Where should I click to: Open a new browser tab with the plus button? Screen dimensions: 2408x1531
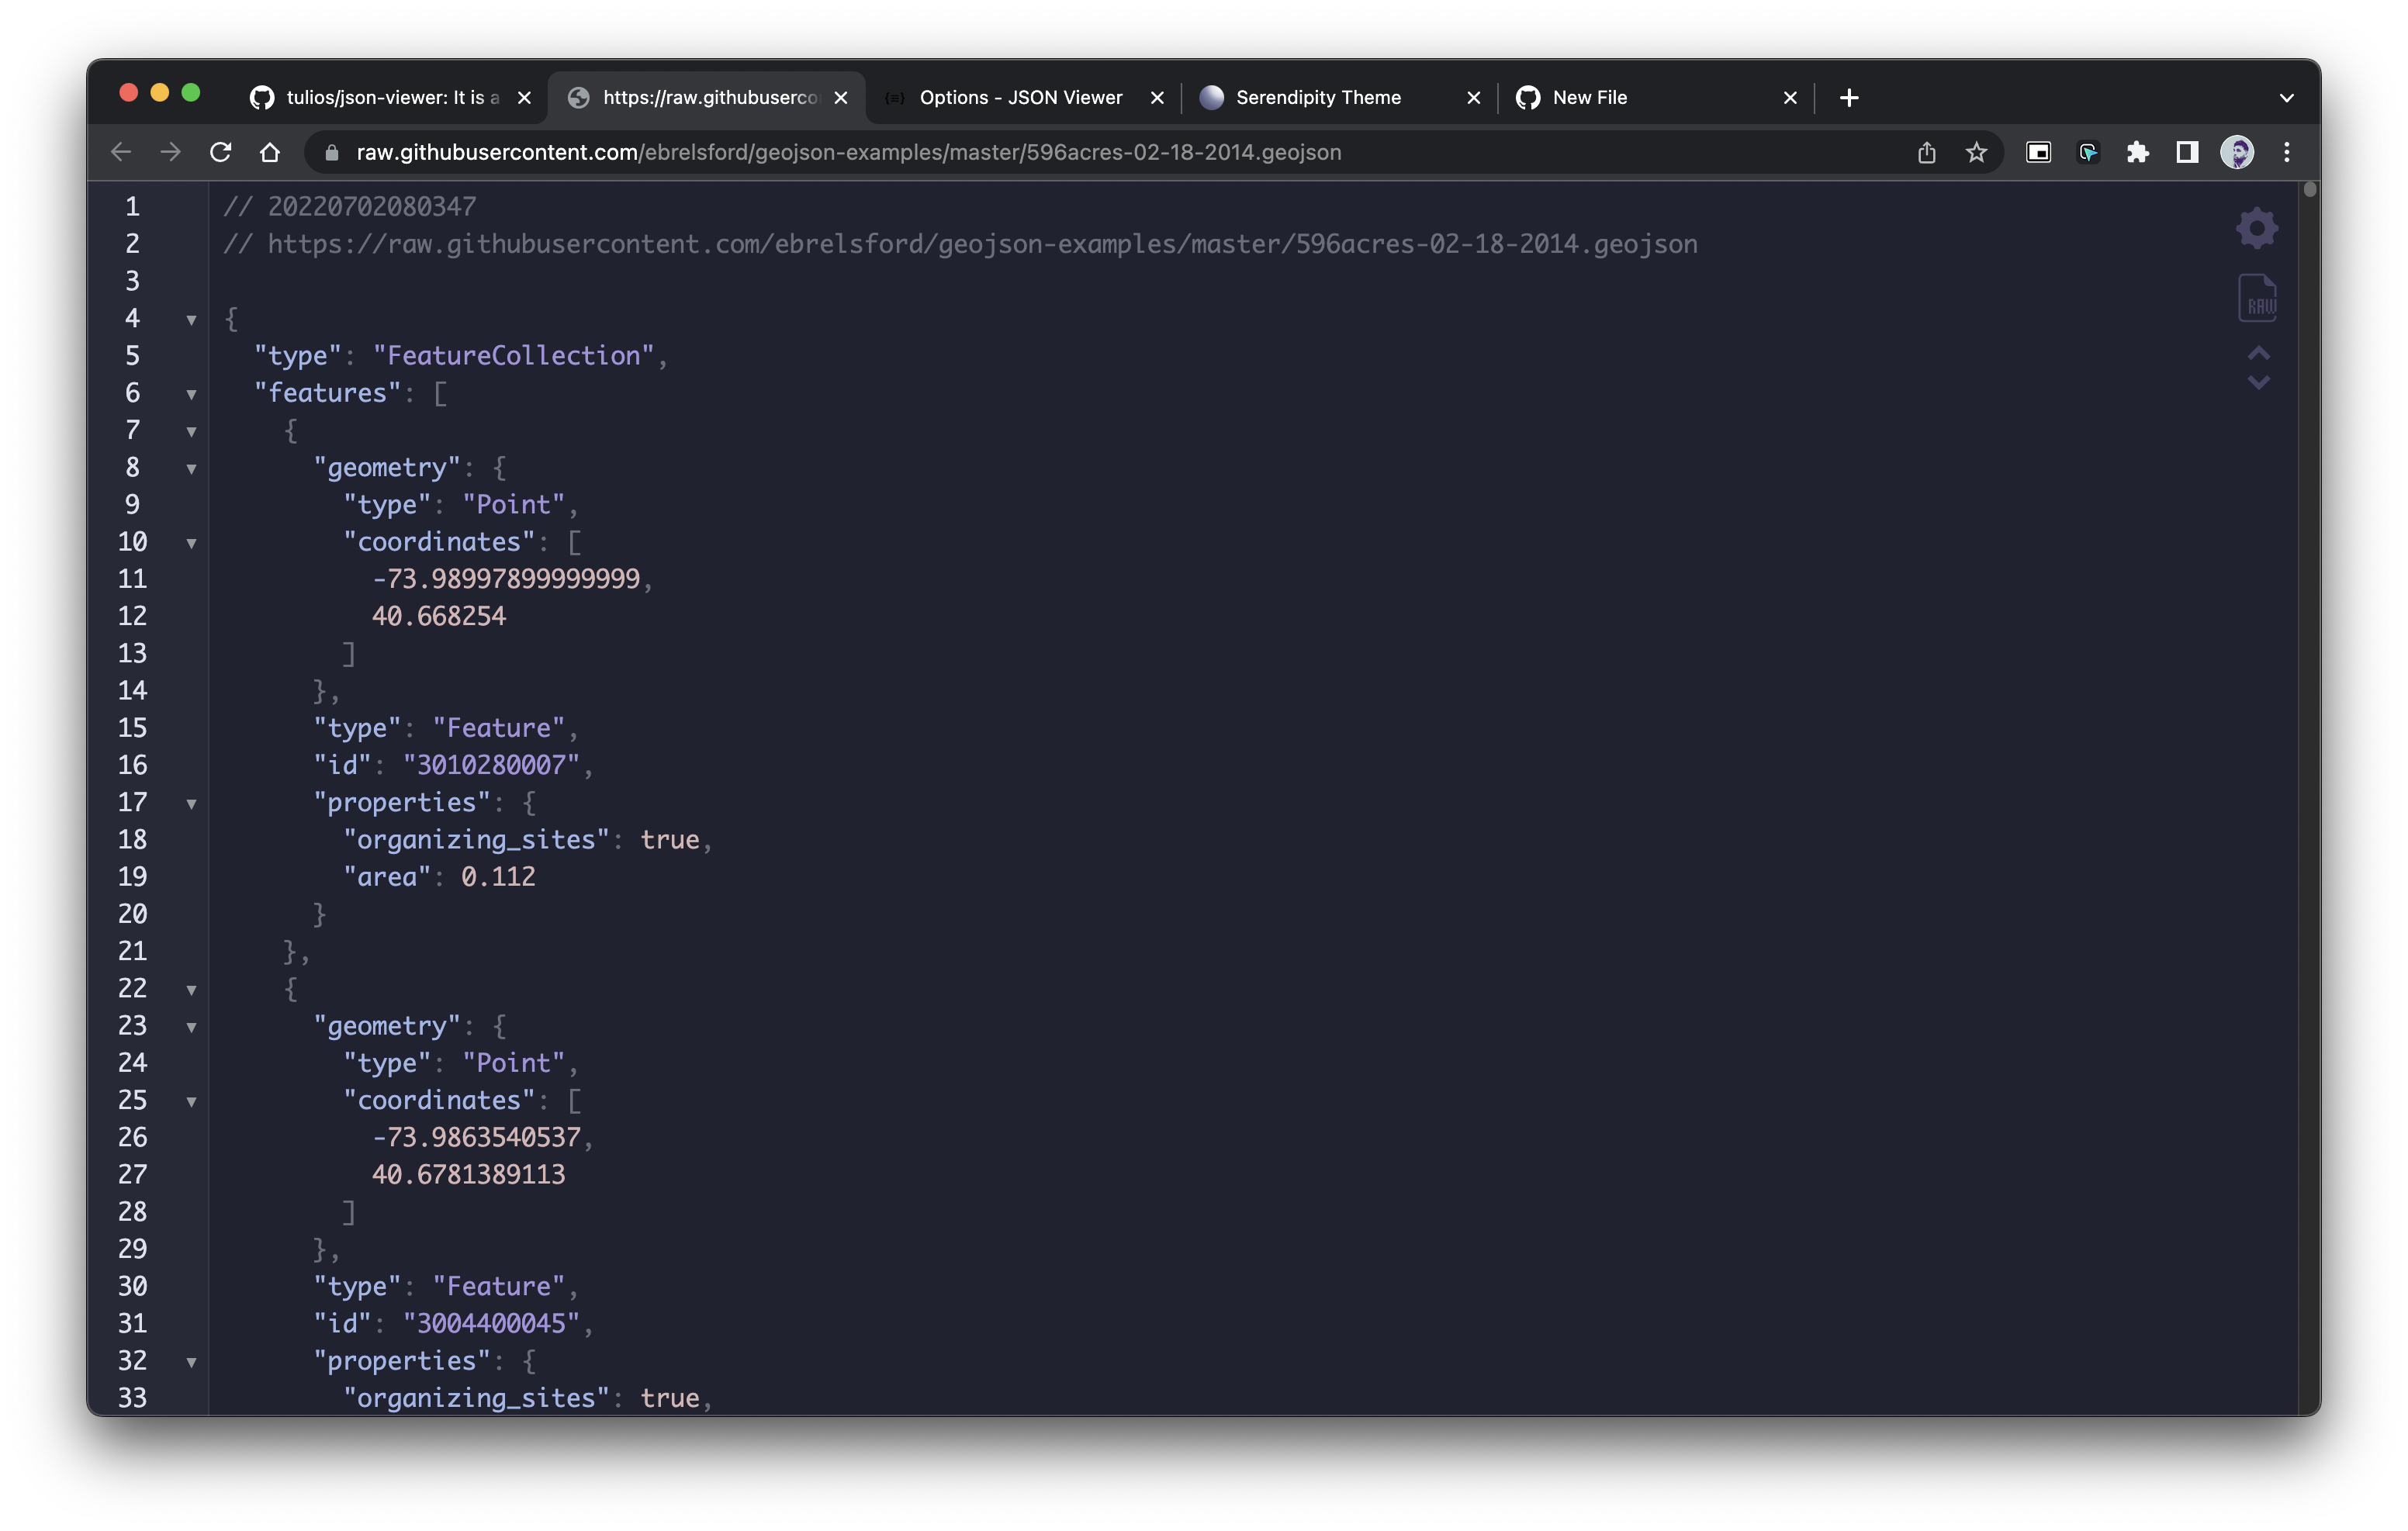(1849, 97)
